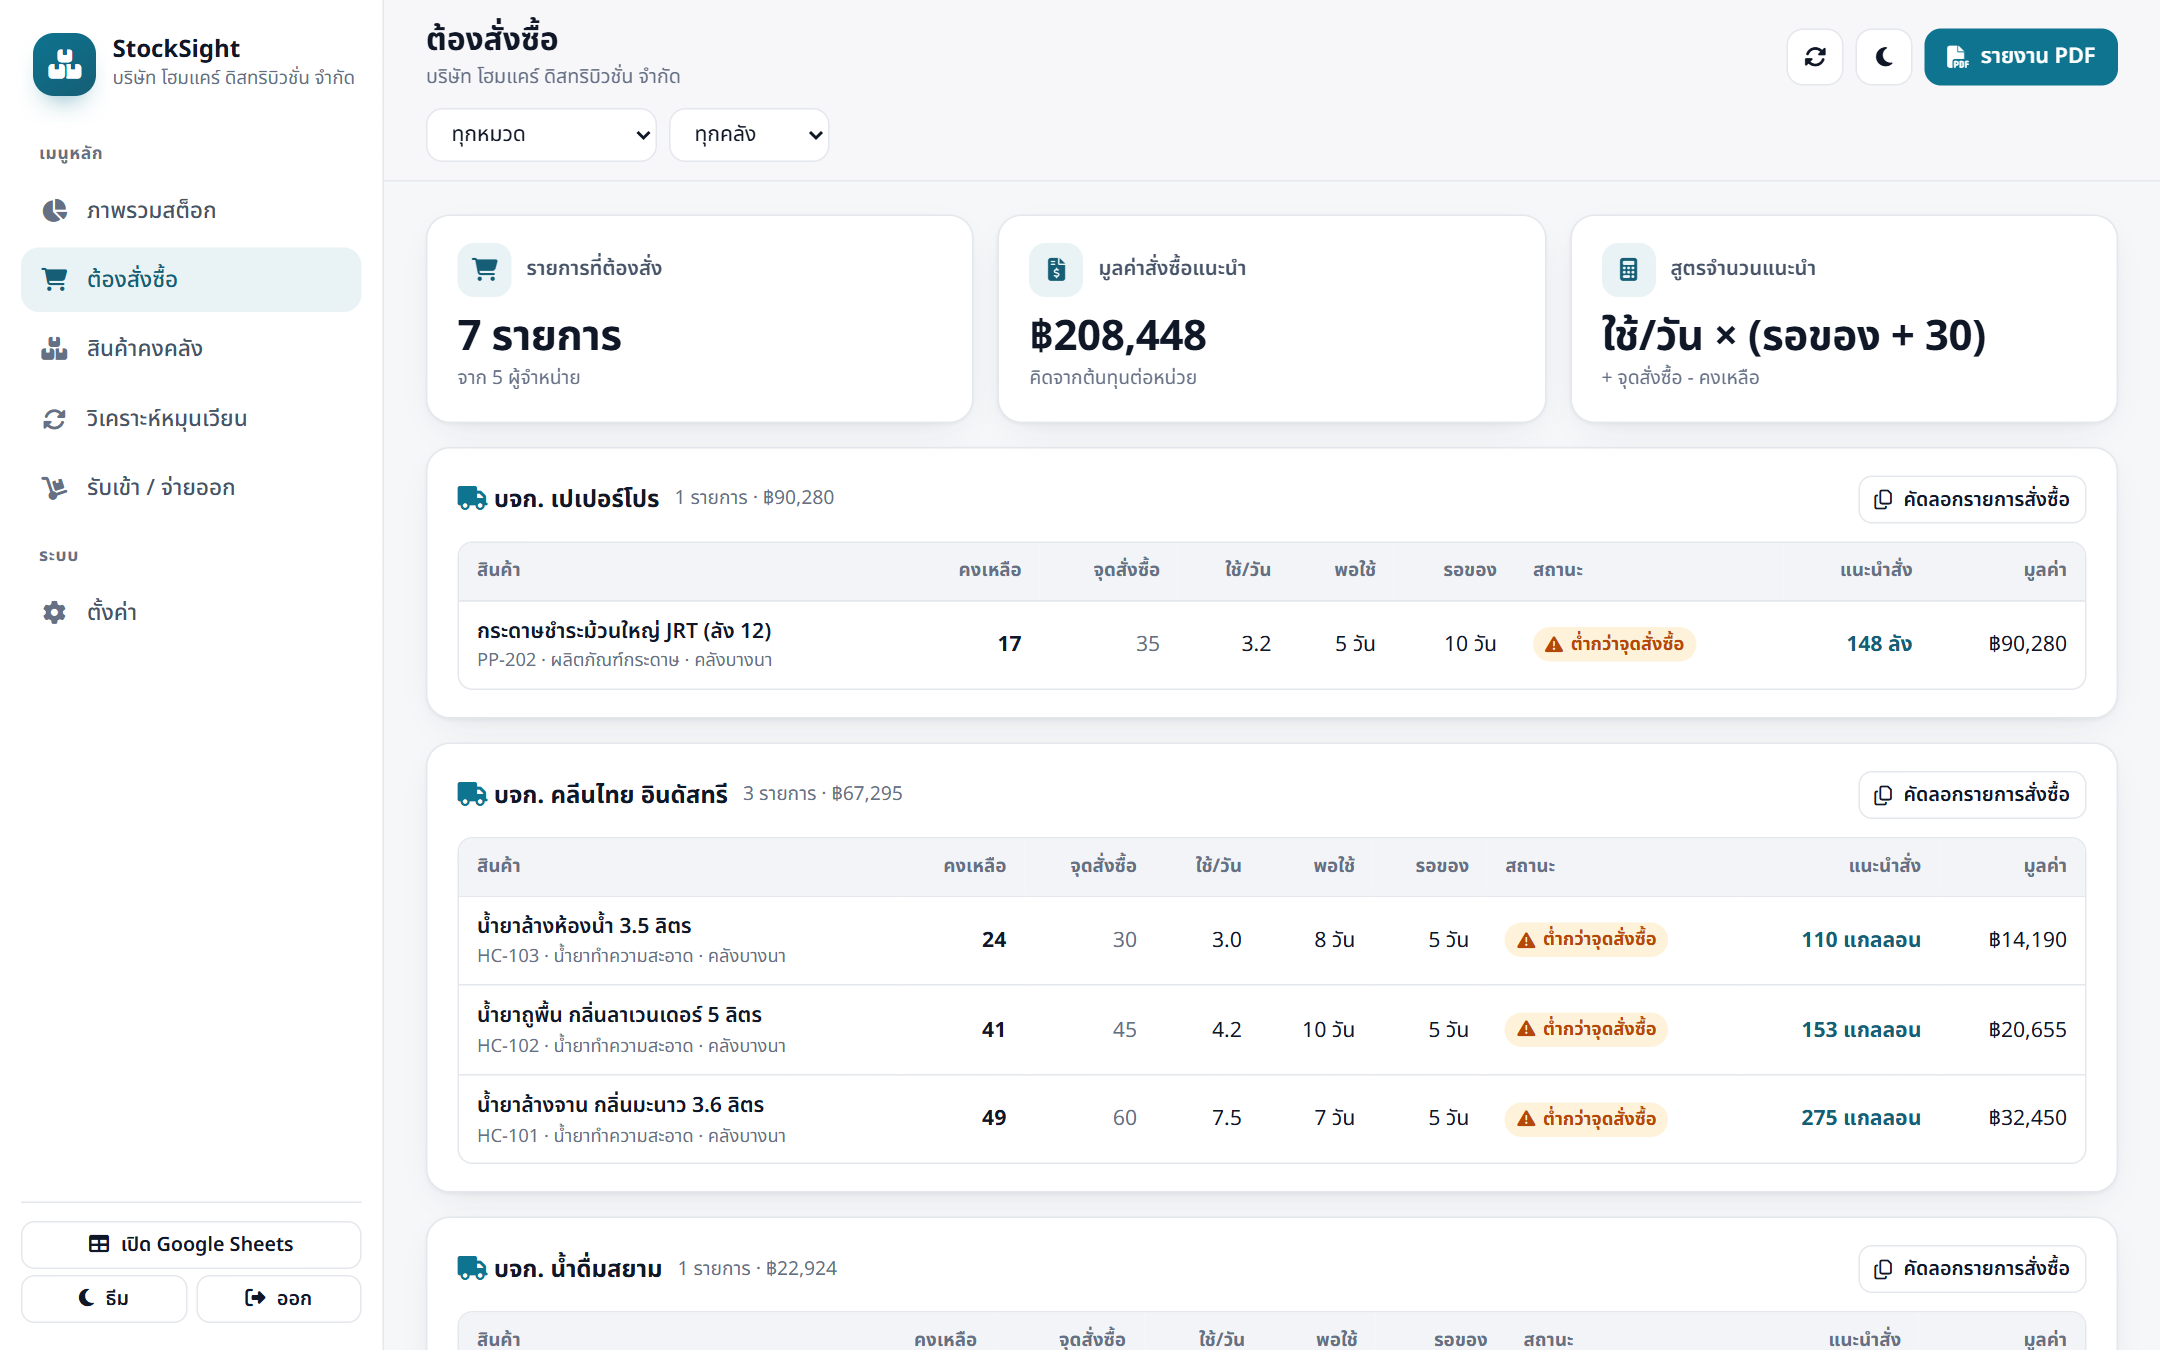Click the sync icon for วิเคราะห์หมุนเวียน
Image resolution: width=2160 pixels, height=1350 pixels.
[x=54, y=418]
